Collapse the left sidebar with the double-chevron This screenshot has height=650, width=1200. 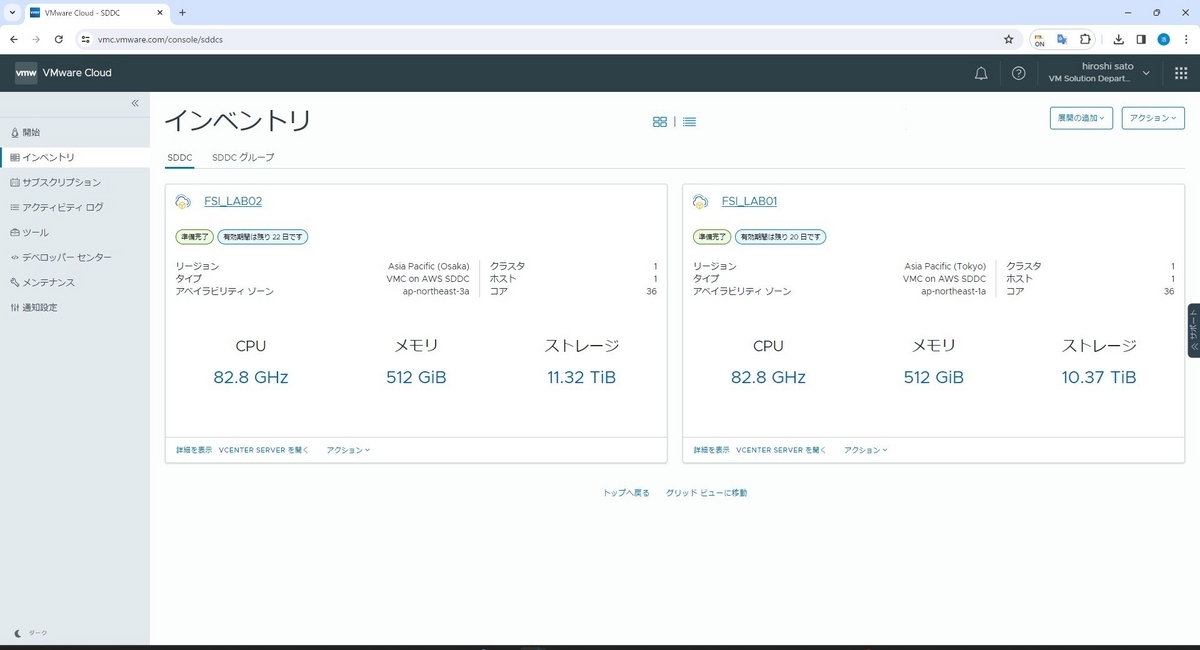coord(135,103)
